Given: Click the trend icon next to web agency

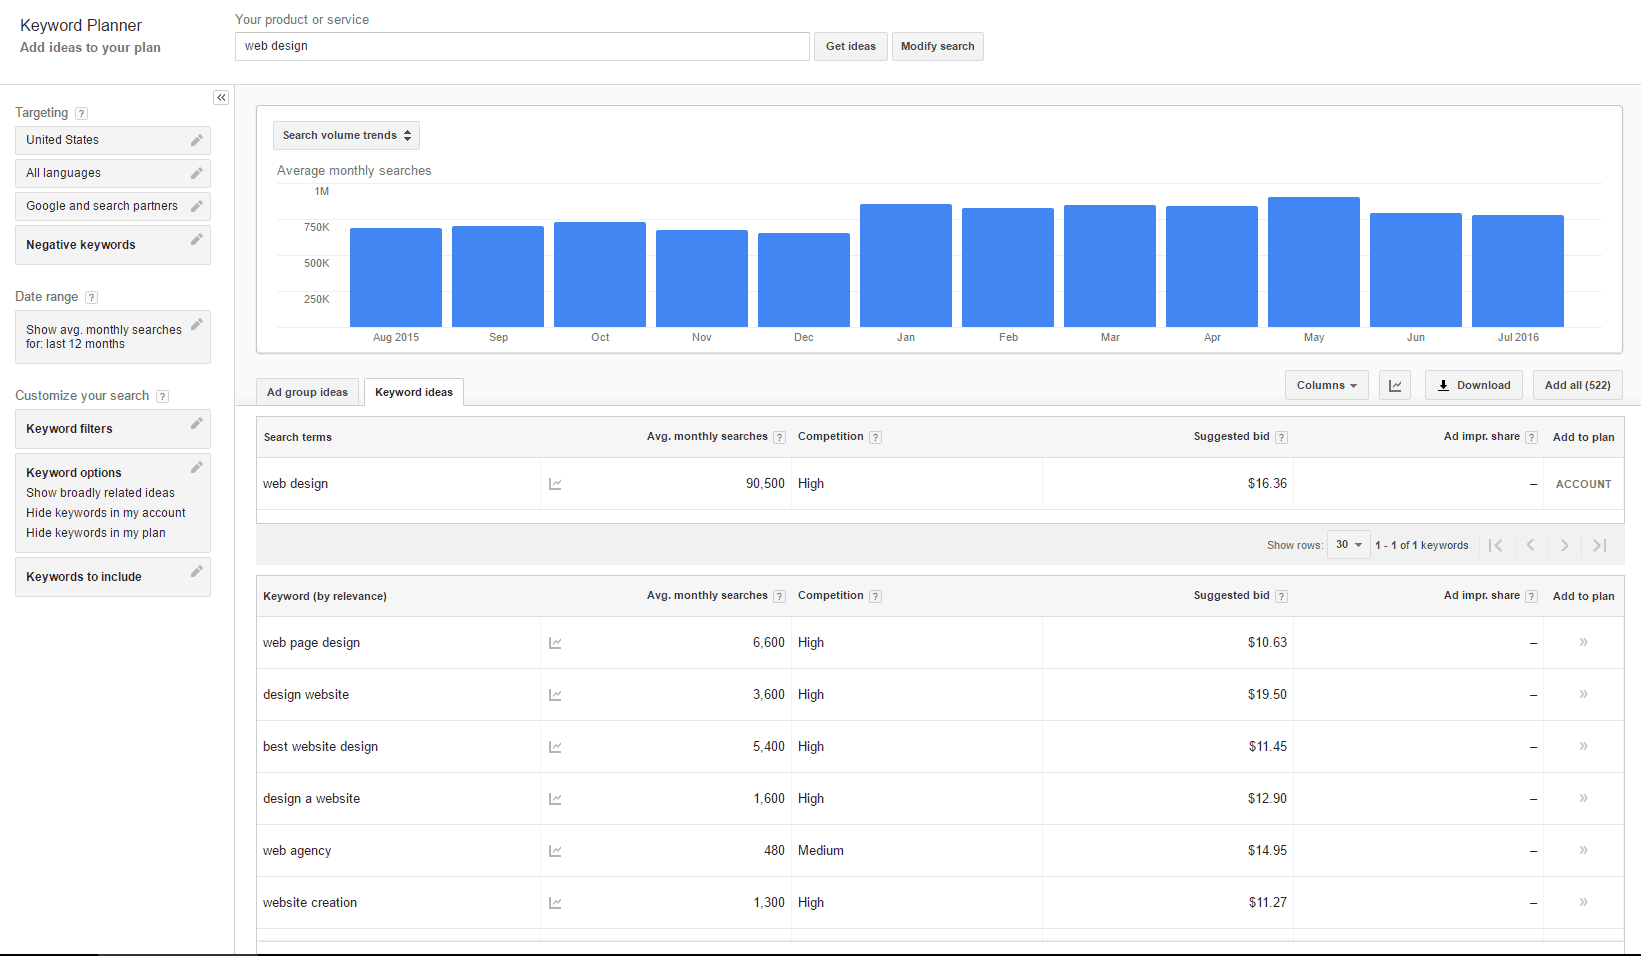Looking at the screenshot, I should click(556, 850).
